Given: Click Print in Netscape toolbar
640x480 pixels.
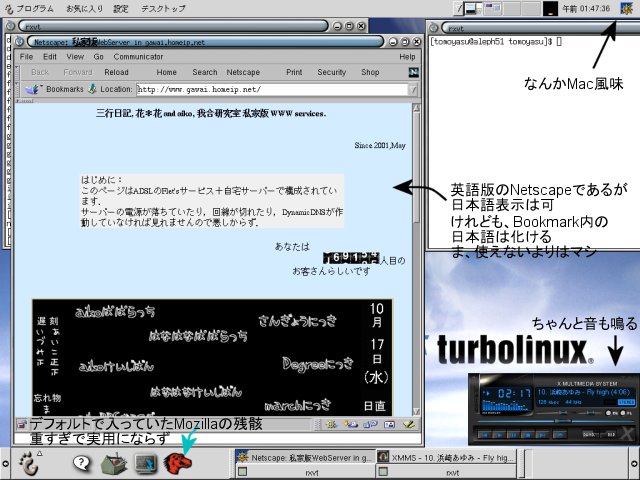Looking at the screenshot, I should (x=294, y=72).
